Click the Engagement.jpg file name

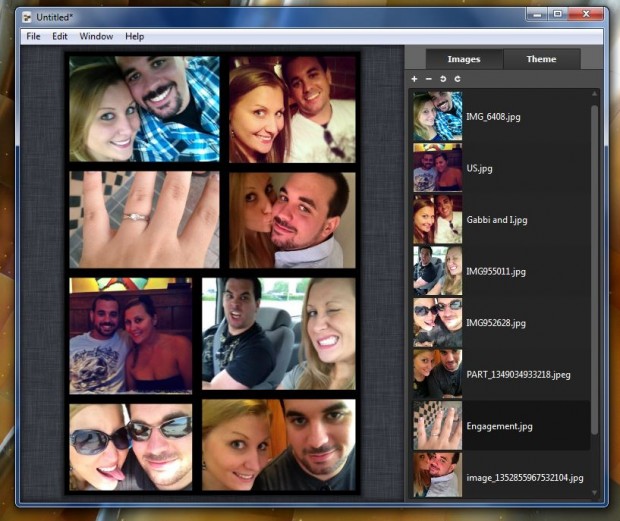tap(499, 426)
